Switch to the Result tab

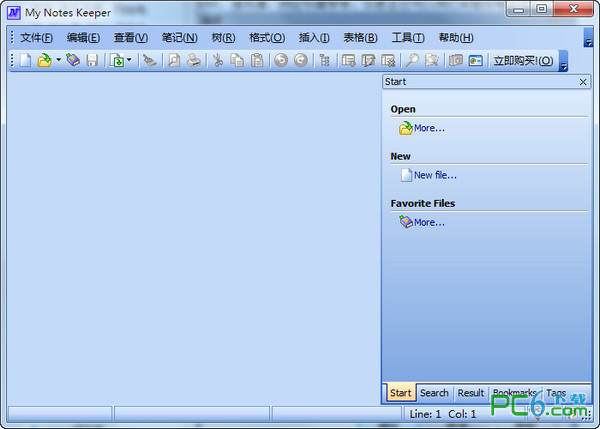(471, 393)
